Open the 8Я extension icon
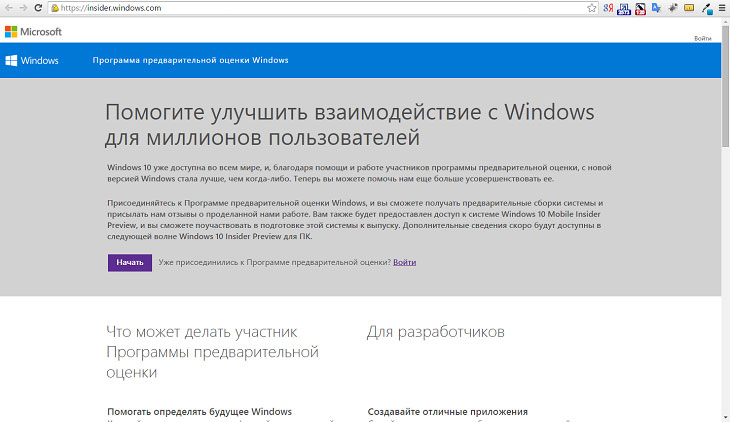This screenshot has width=730, height=422. tap(608, 8)
